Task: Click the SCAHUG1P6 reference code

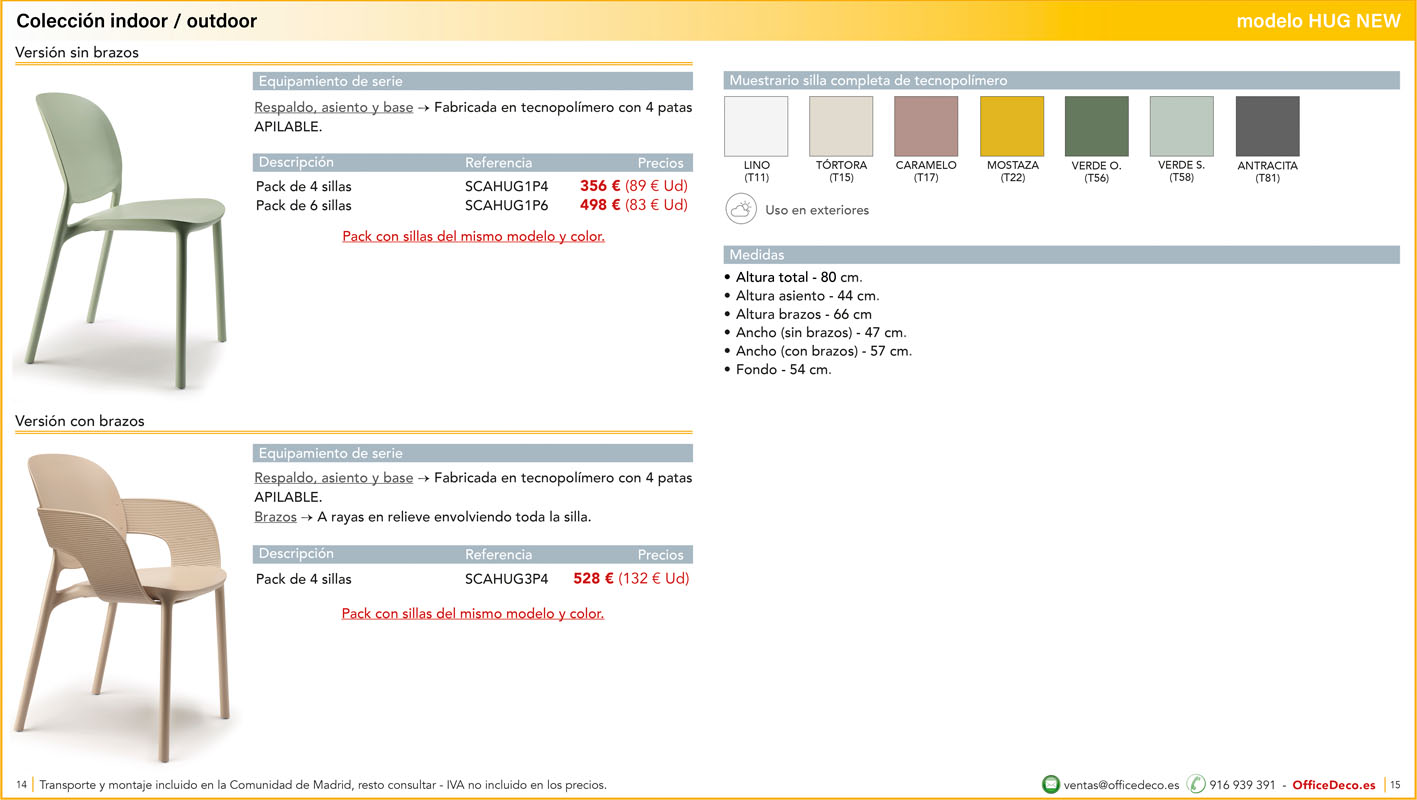Action: tap(506, 205)
